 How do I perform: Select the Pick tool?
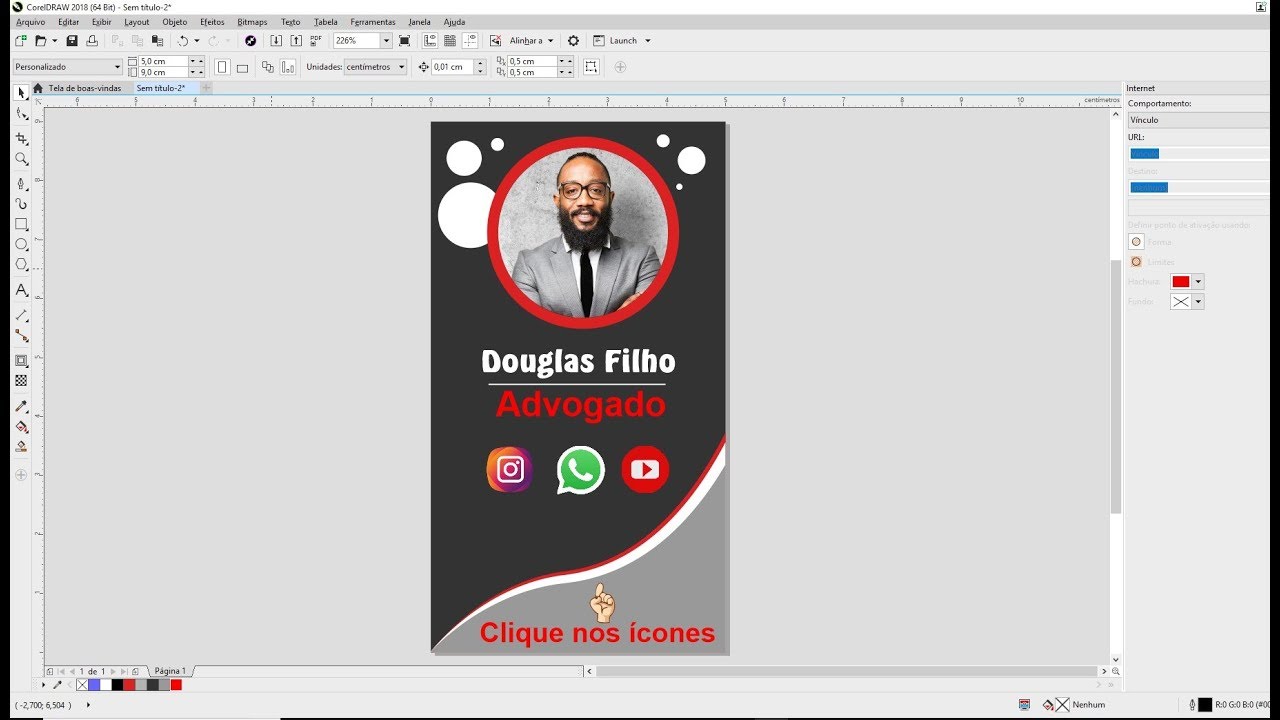[21, 93]
